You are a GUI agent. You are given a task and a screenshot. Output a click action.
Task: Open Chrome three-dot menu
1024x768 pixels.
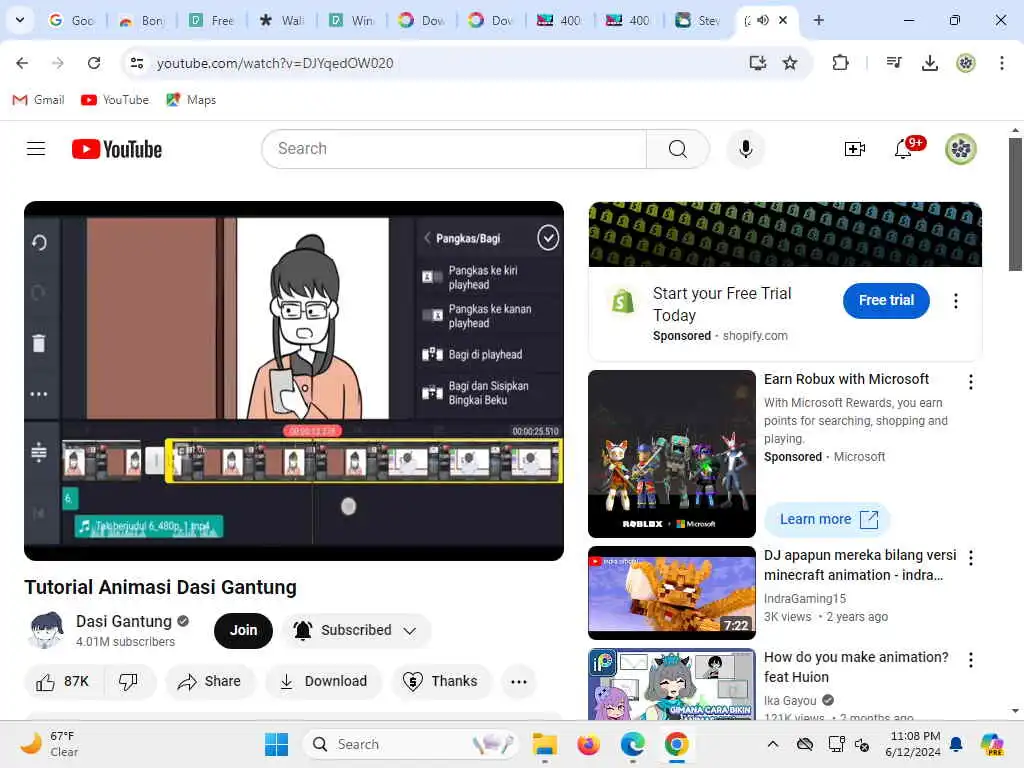pyautogui.click(x=1002, y=63)
